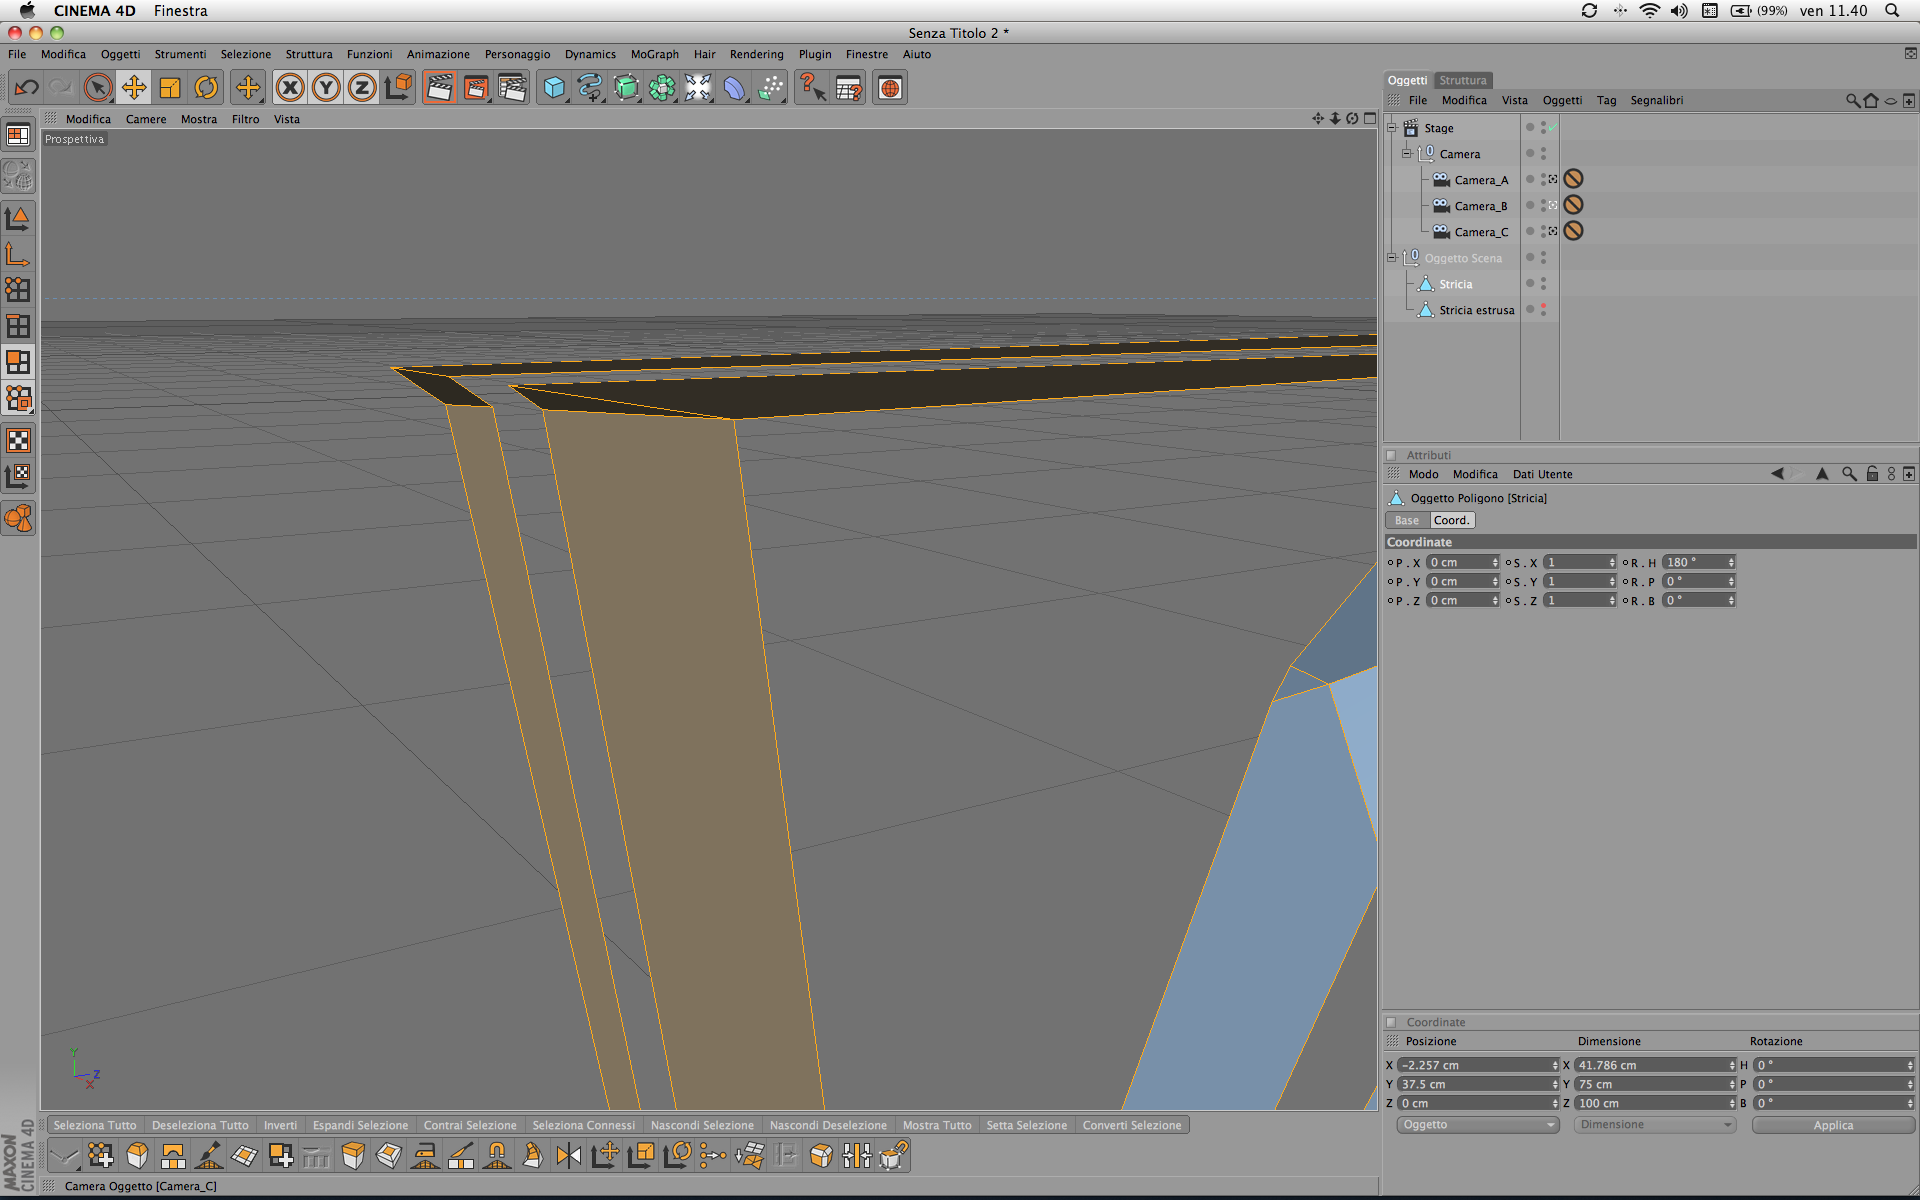
Task: Collapse the Oggetto Scena group
Action: tap(1391, 257)
